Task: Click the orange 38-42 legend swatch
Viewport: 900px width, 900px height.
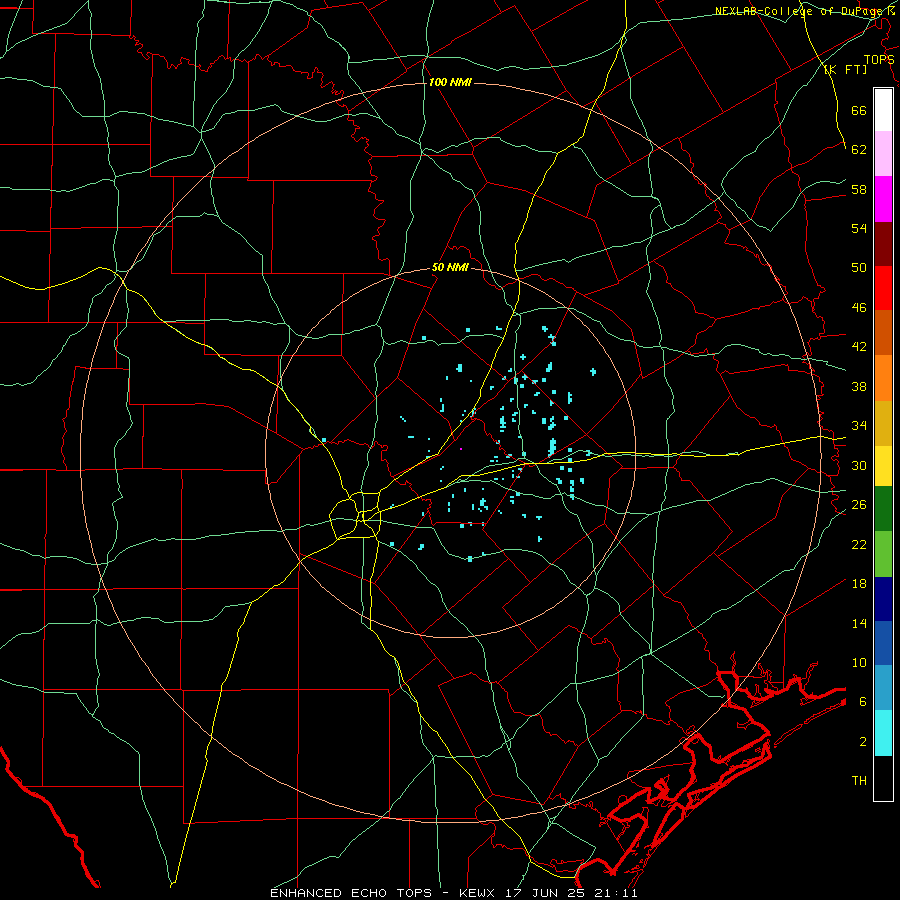Action: (883, 378)
